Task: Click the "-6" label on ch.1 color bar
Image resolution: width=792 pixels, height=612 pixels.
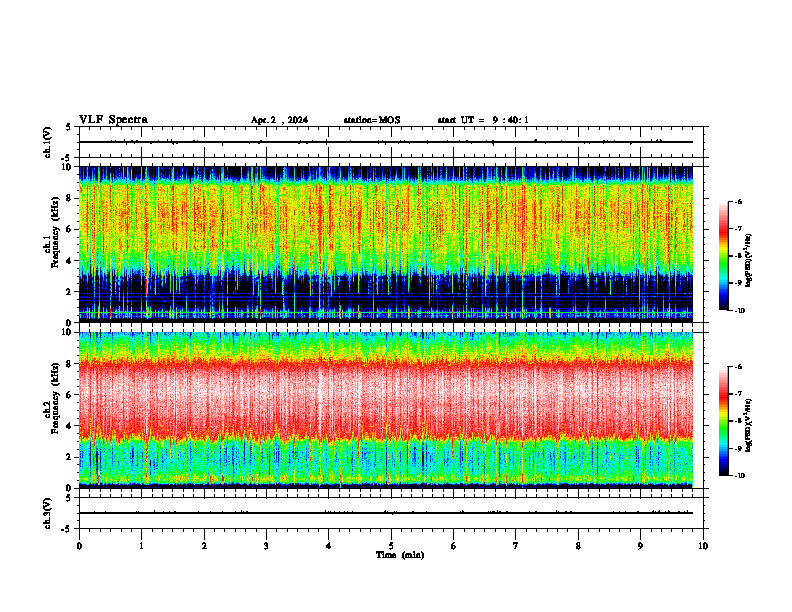Action: [738, 201]
